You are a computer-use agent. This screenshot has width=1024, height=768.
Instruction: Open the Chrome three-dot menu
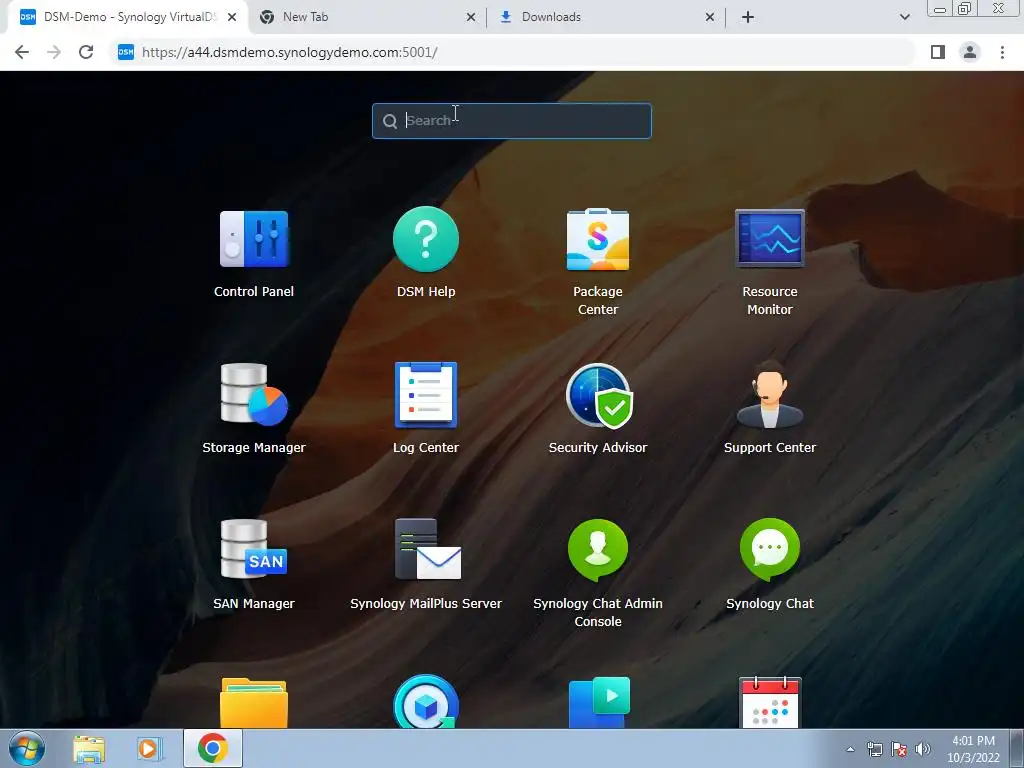point(1002,52)
